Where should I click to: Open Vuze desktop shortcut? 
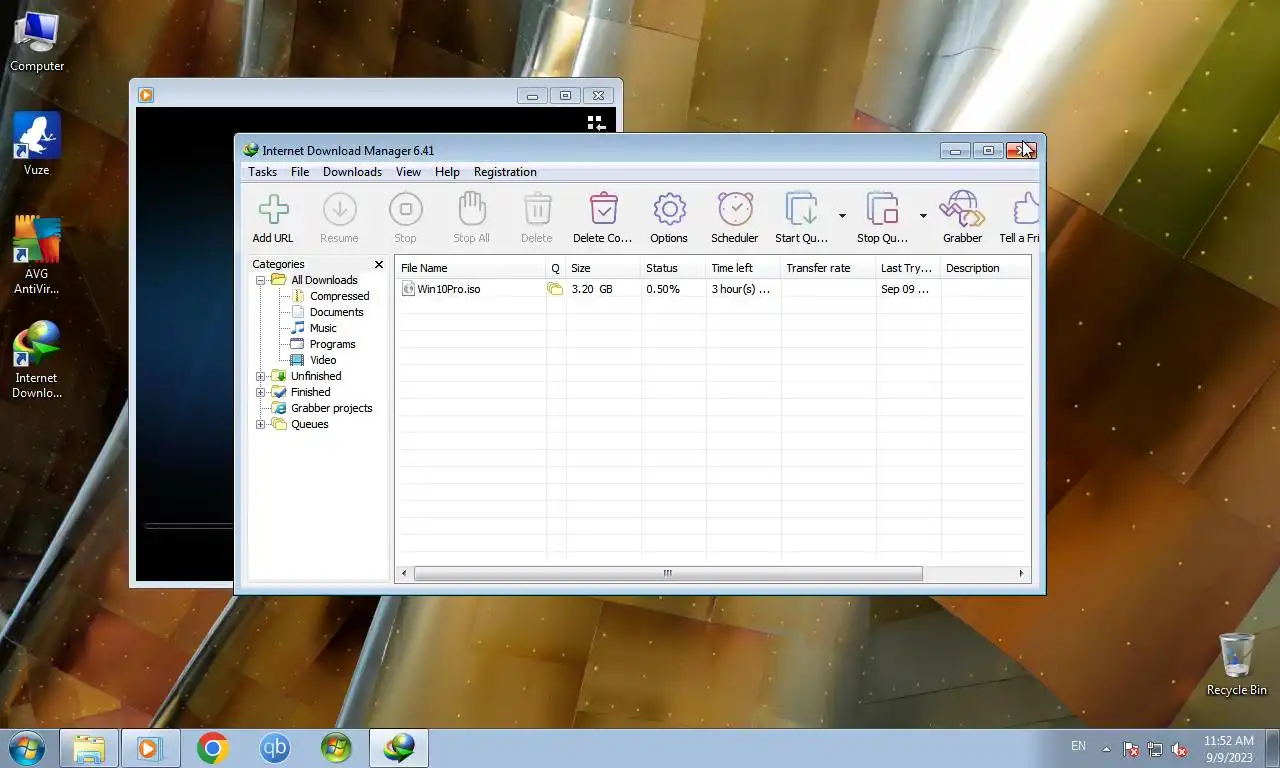coord(37,145)
